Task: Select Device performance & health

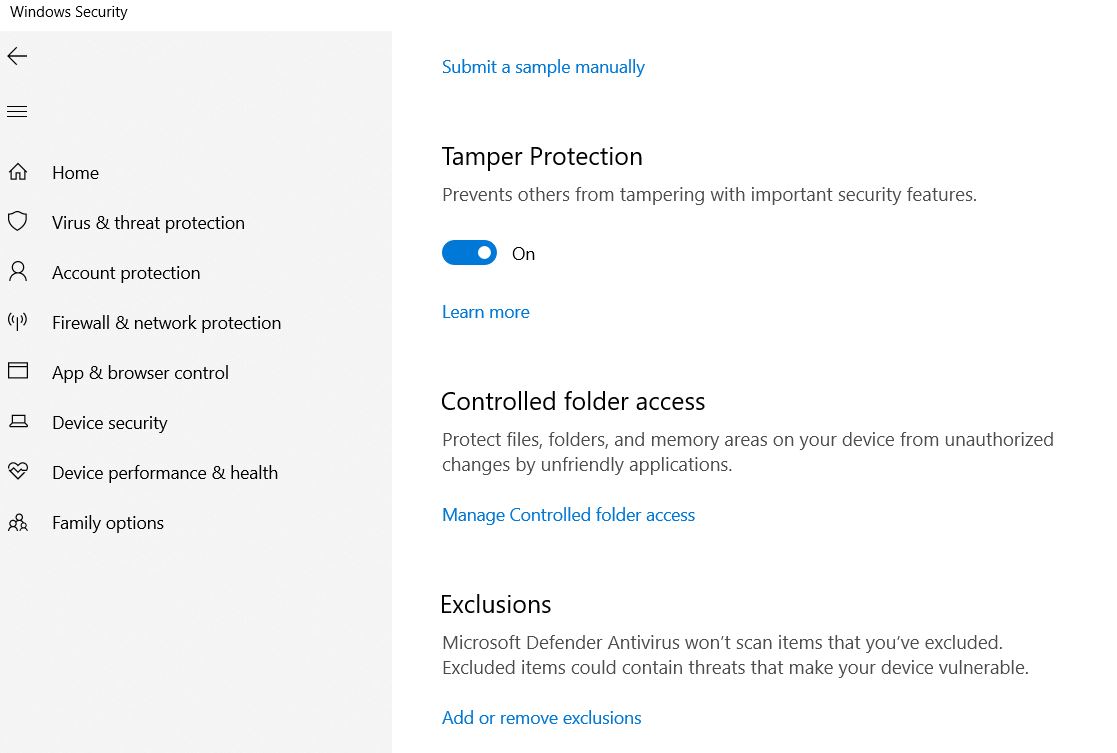Action: point(165,473)
